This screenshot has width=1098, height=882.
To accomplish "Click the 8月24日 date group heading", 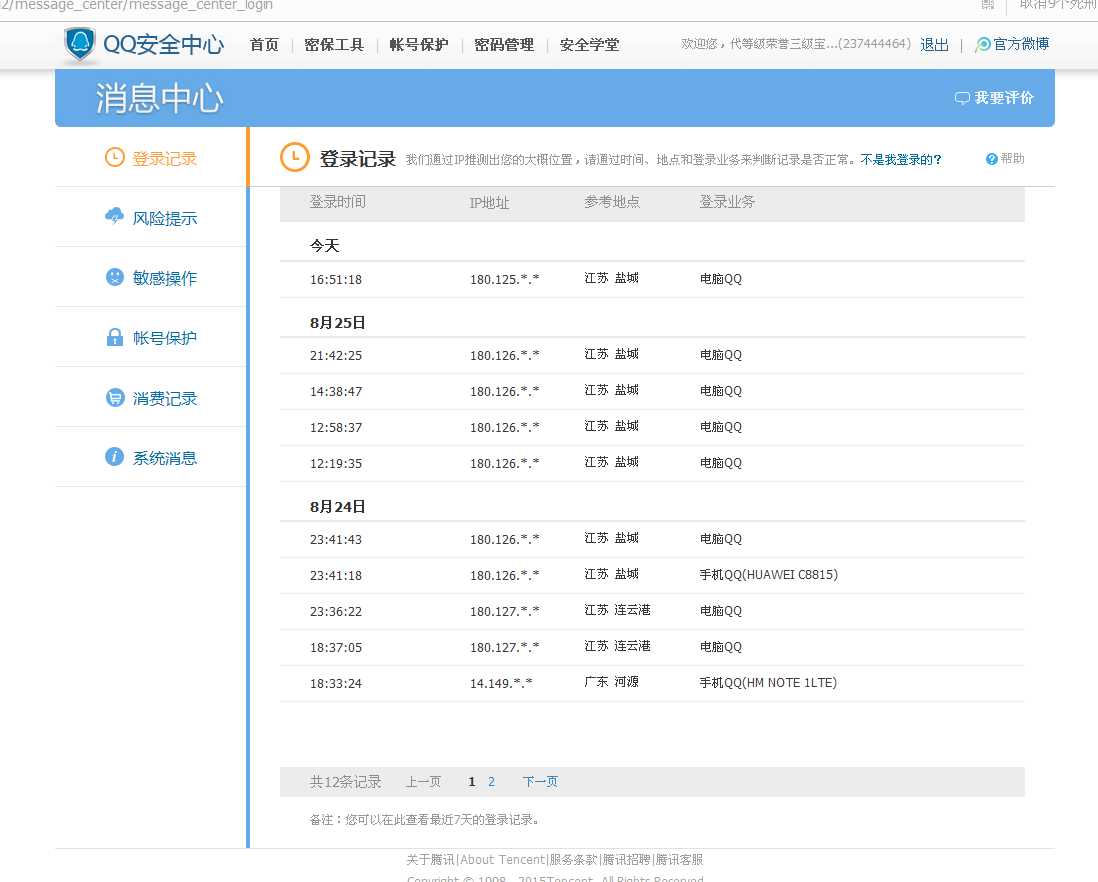I will point(338,507).
